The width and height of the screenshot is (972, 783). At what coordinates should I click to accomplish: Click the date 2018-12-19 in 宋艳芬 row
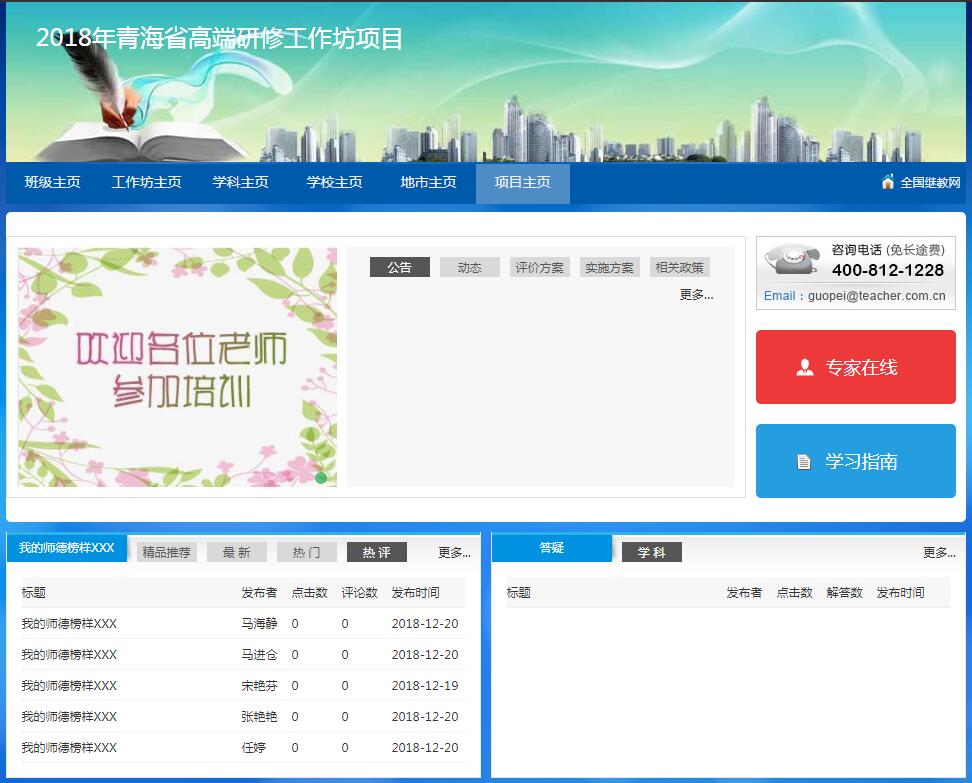[425, 686]
